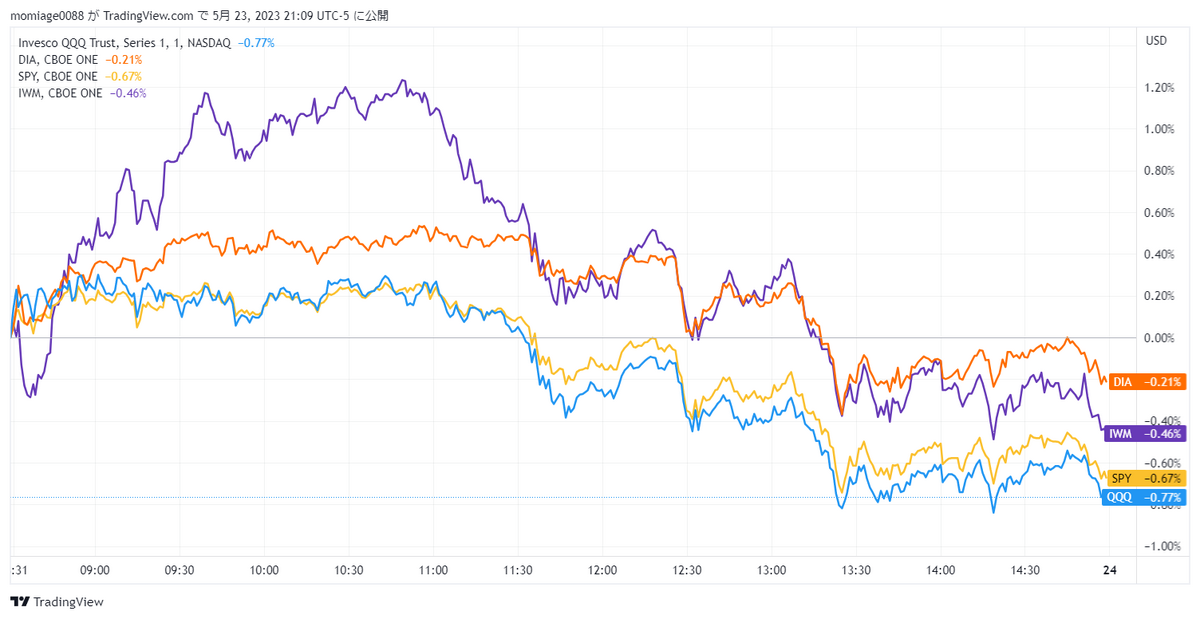Image resolution: width=1200 pixels, height=619 pixels.
Task: Click the 0.00% price scale label
Action: tap(1160, 338)
